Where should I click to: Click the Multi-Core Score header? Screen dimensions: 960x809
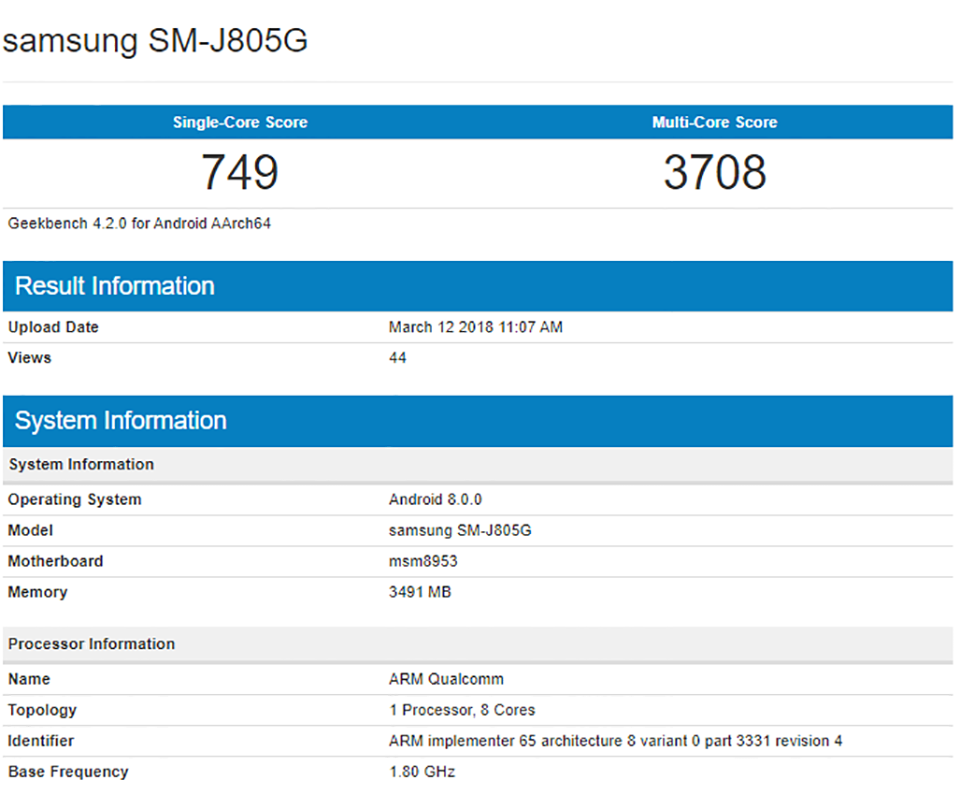pos(714,122)
